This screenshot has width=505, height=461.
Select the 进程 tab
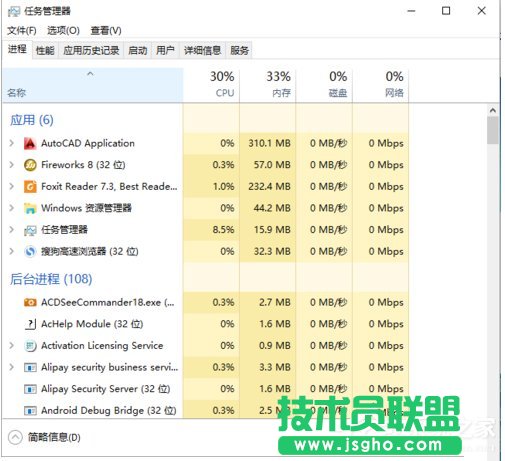pyautogui.click(x=17, y=49)
